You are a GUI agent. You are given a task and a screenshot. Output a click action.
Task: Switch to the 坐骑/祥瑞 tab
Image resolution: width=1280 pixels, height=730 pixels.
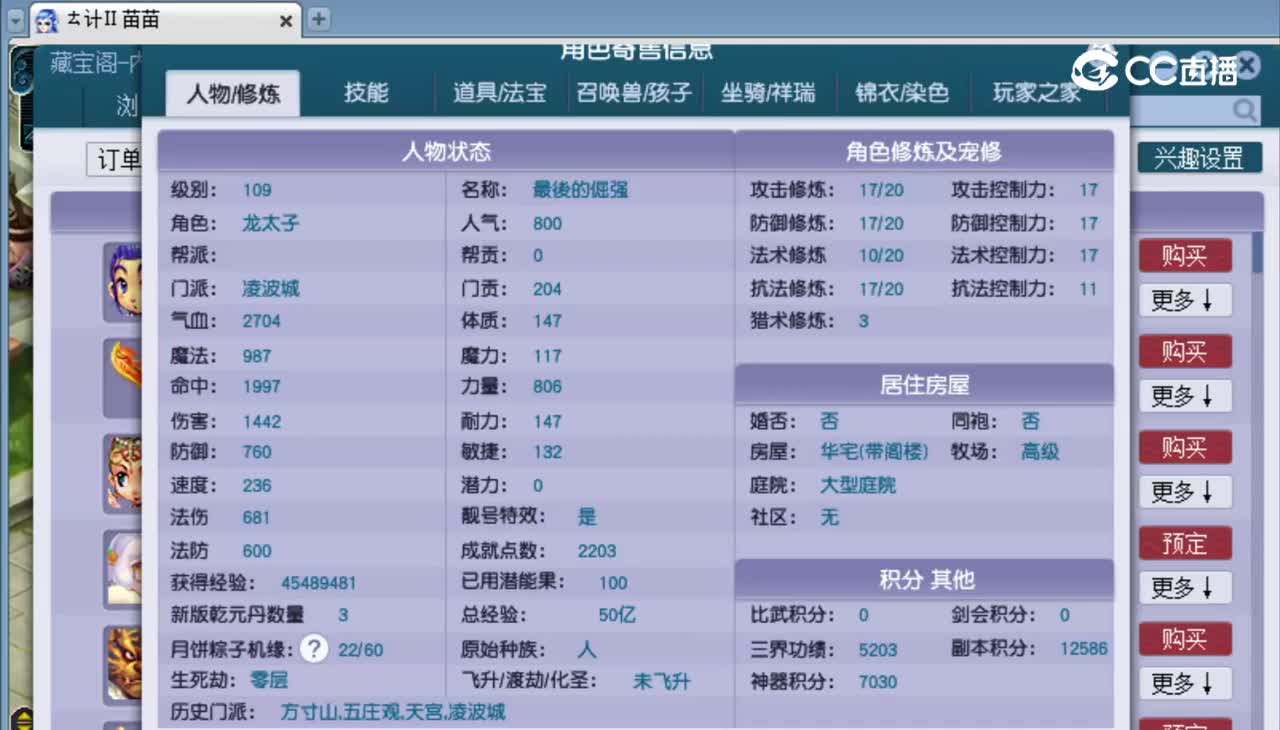pyautogui.click(x=769, y=92)
